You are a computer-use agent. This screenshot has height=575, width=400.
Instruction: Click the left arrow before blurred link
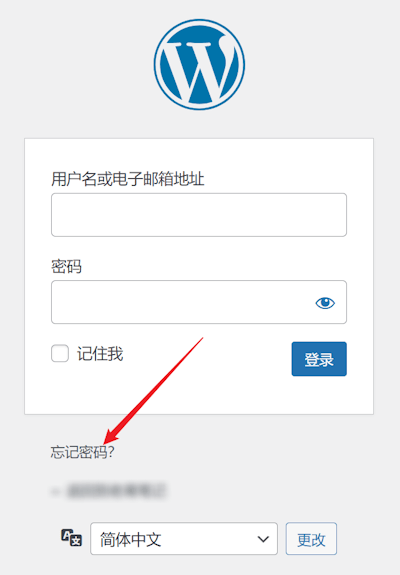click(x=56, y=491)
